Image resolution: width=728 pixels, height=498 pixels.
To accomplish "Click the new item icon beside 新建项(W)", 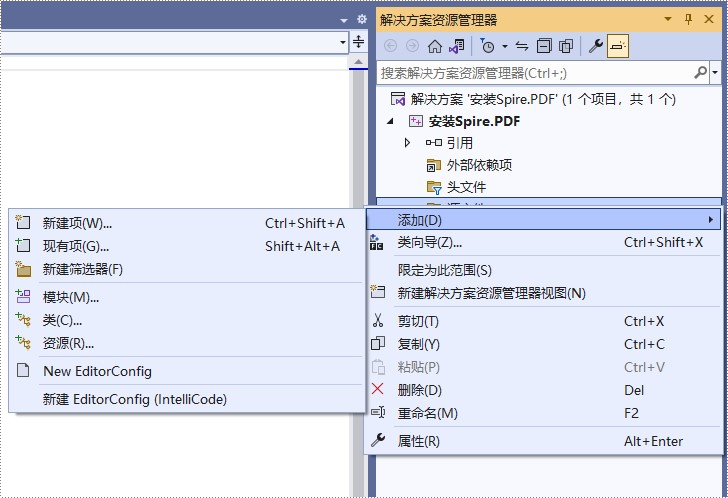I will coord(23,222).
